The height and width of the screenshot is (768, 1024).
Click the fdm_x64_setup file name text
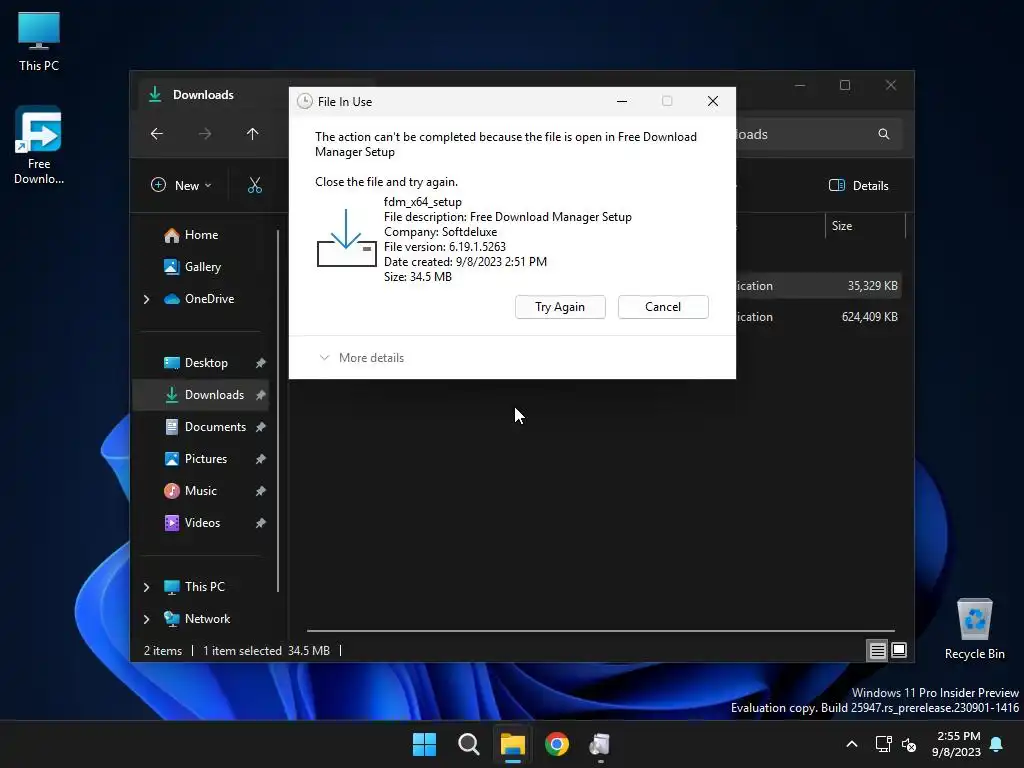tap(423, 202)
